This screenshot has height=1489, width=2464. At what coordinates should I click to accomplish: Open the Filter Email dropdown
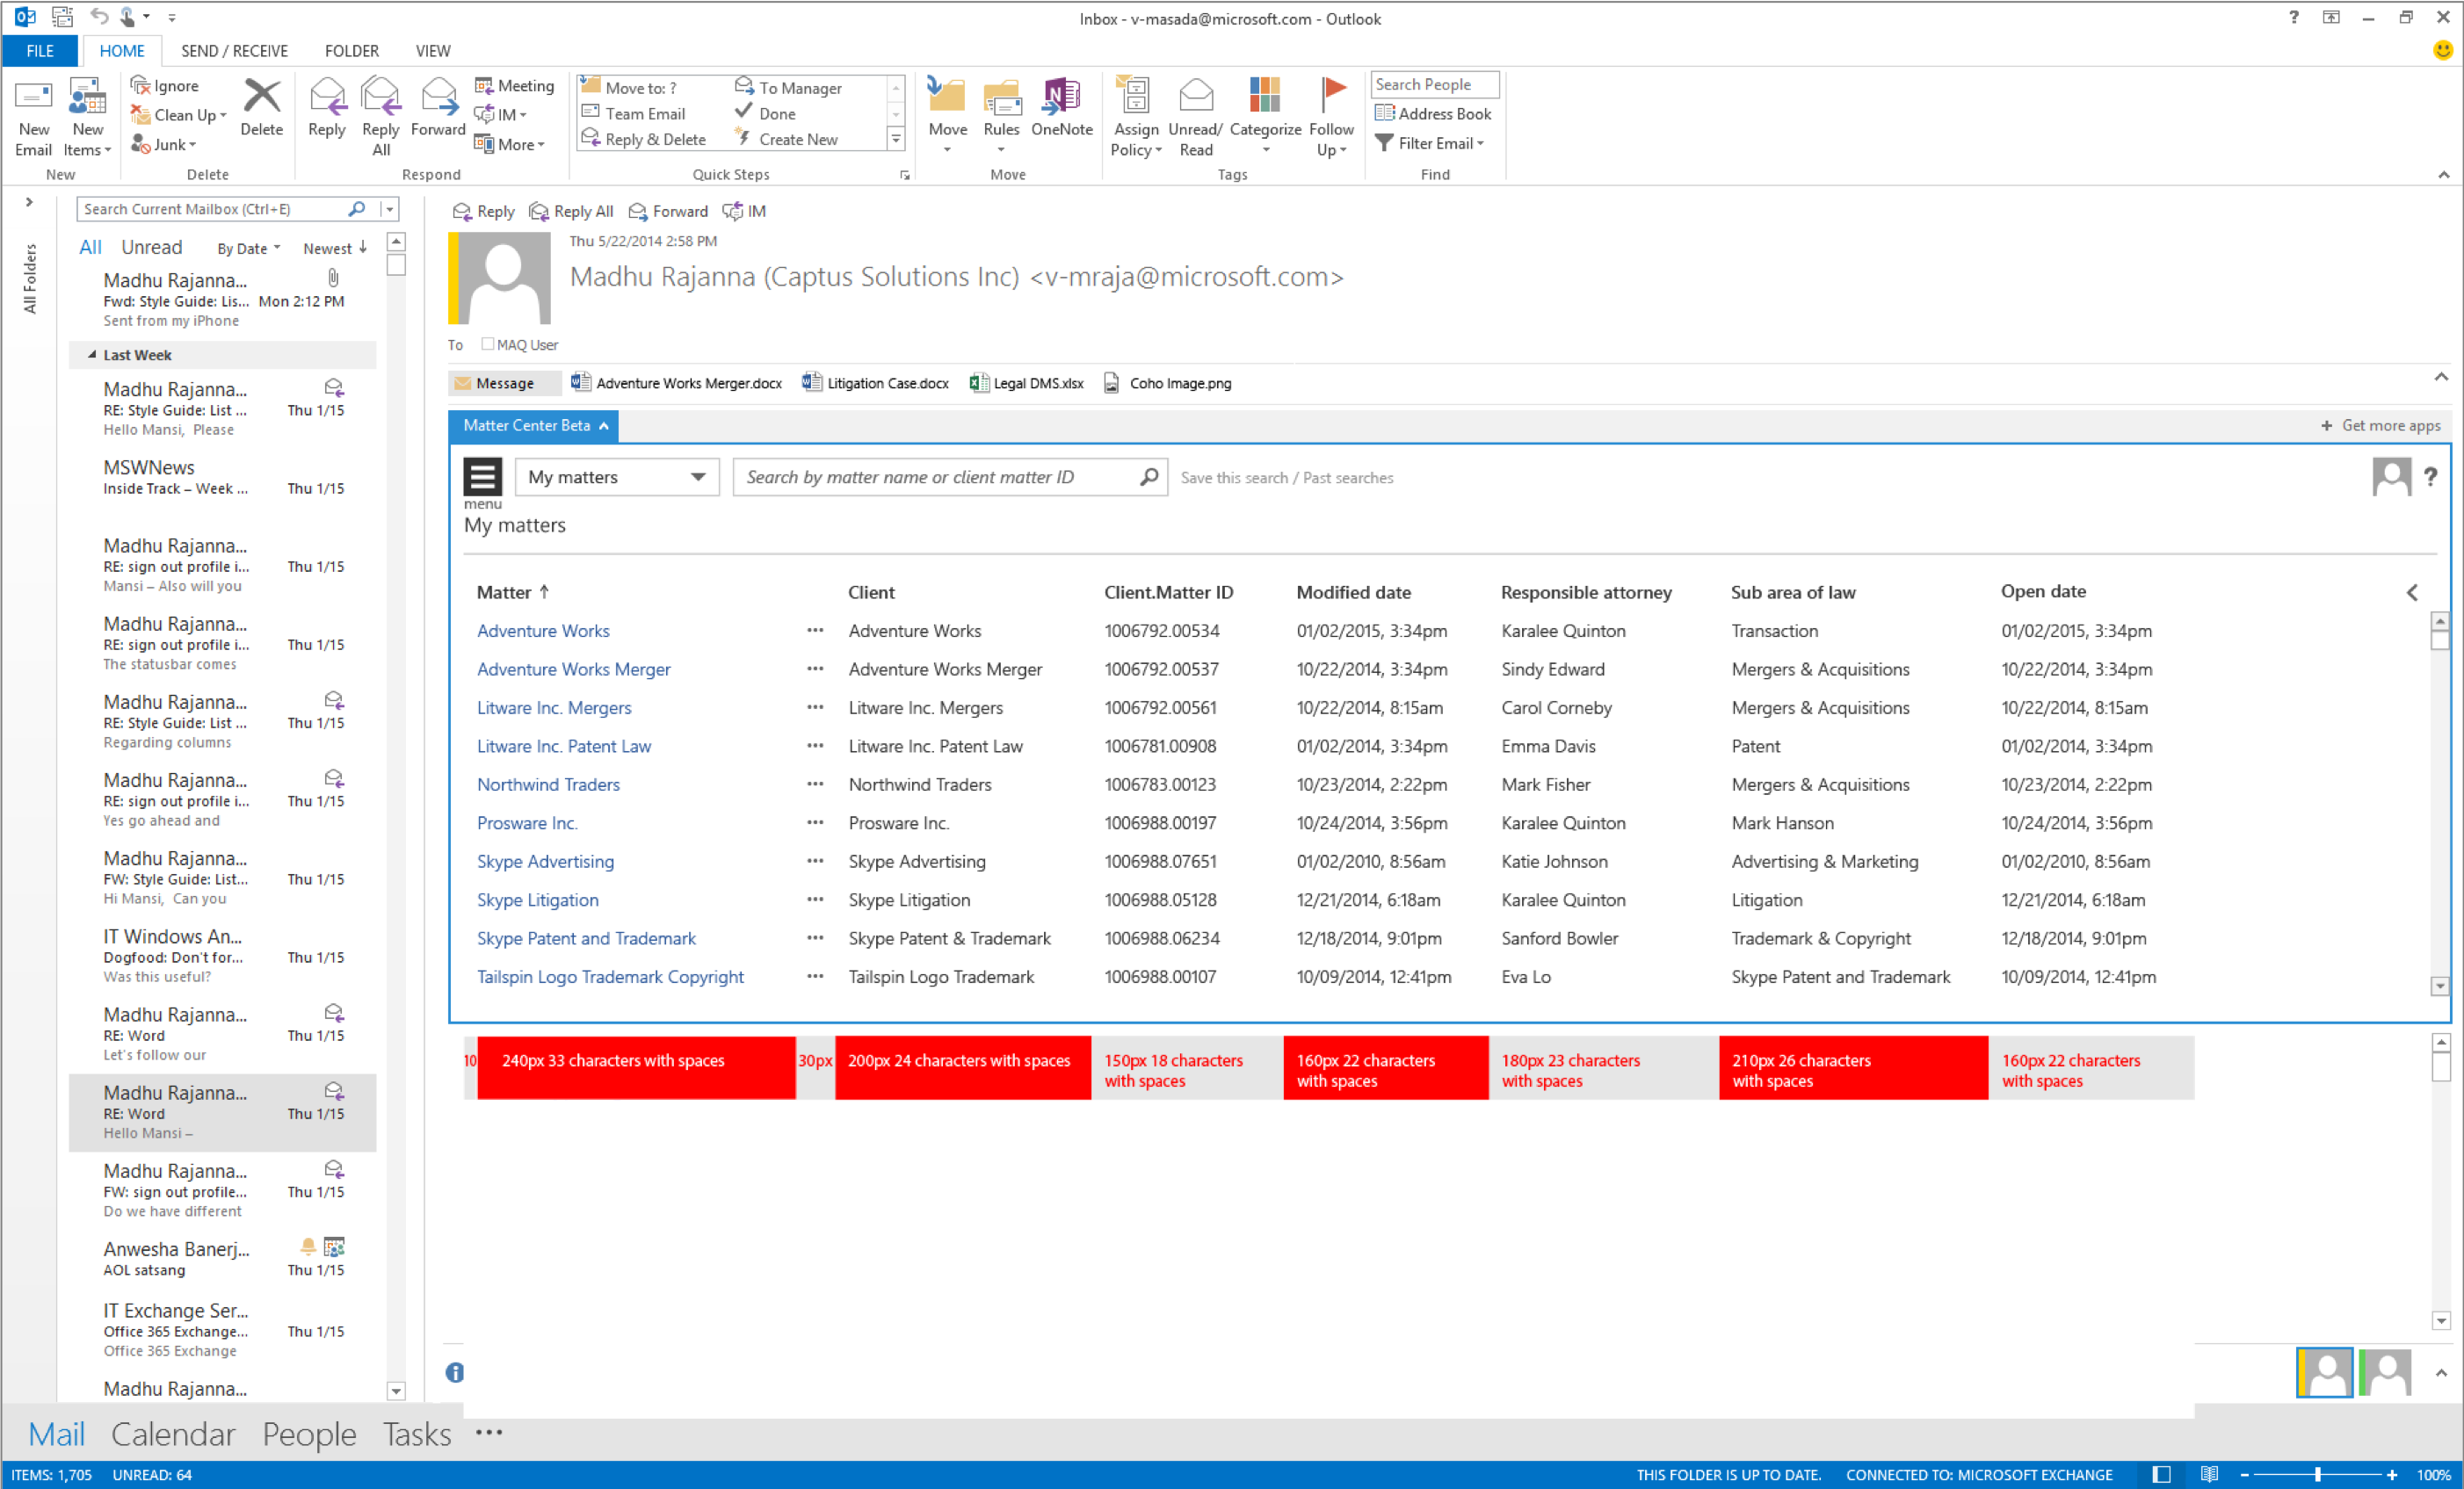pyautogui.click(x=1430, y=143)
